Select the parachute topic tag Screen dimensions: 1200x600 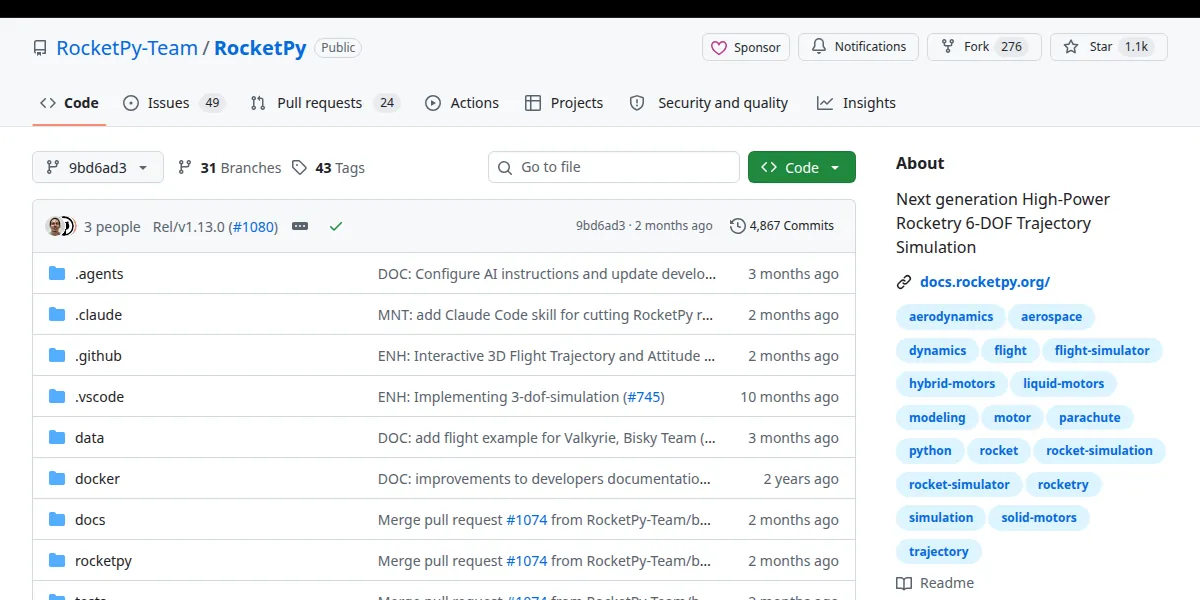click(x=1090, y=418)
